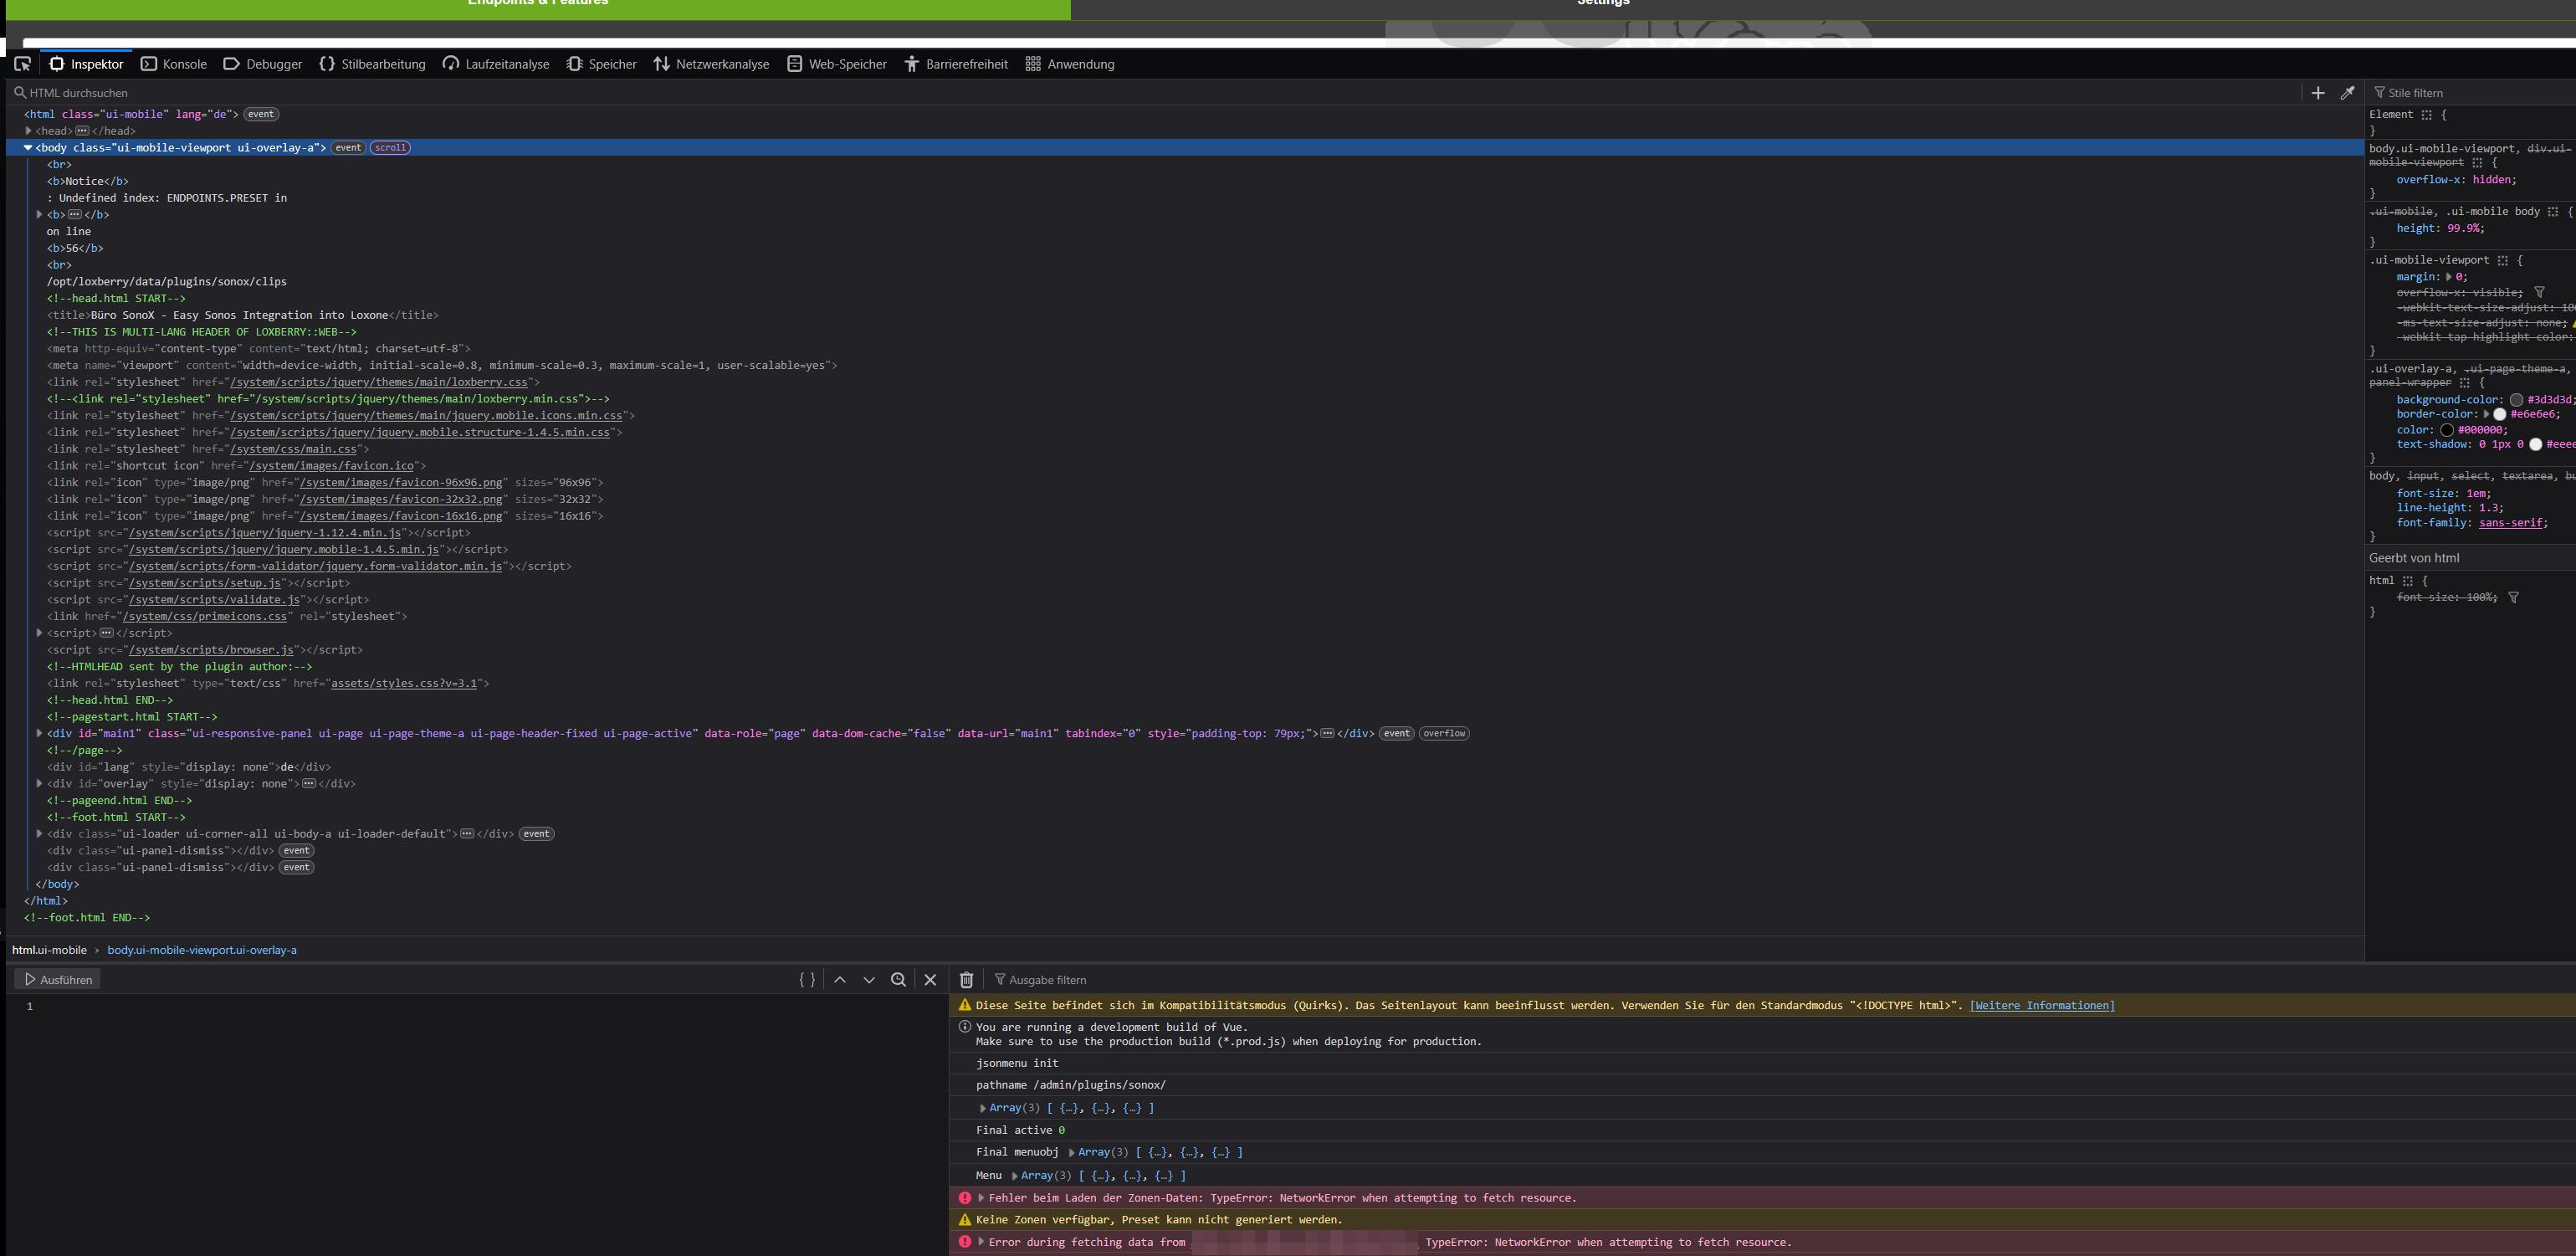
Task: Click the event badge on the body element
Action: coord(348,148)
